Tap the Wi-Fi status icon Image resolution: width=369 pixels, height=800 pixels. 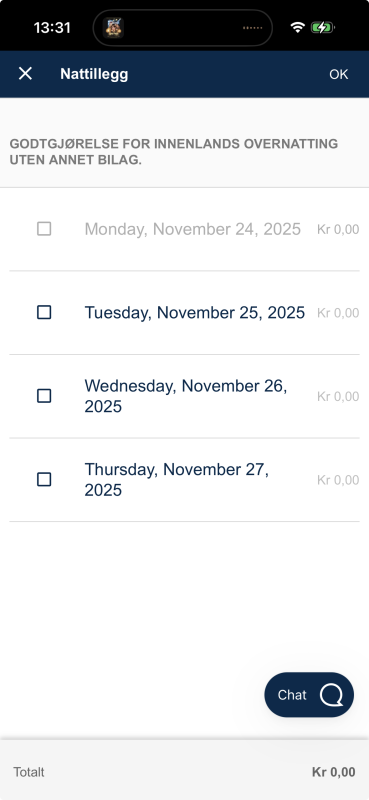click(297, 28)
